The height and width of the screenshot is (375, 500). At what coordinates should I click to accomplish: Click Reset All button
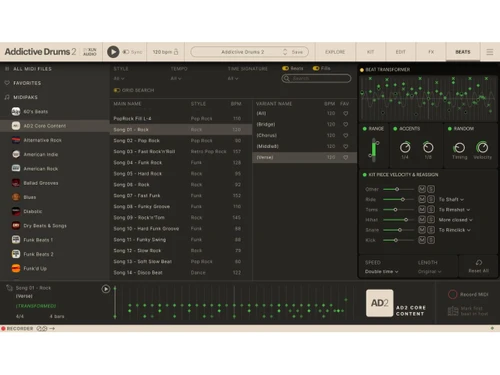[479, 266]
